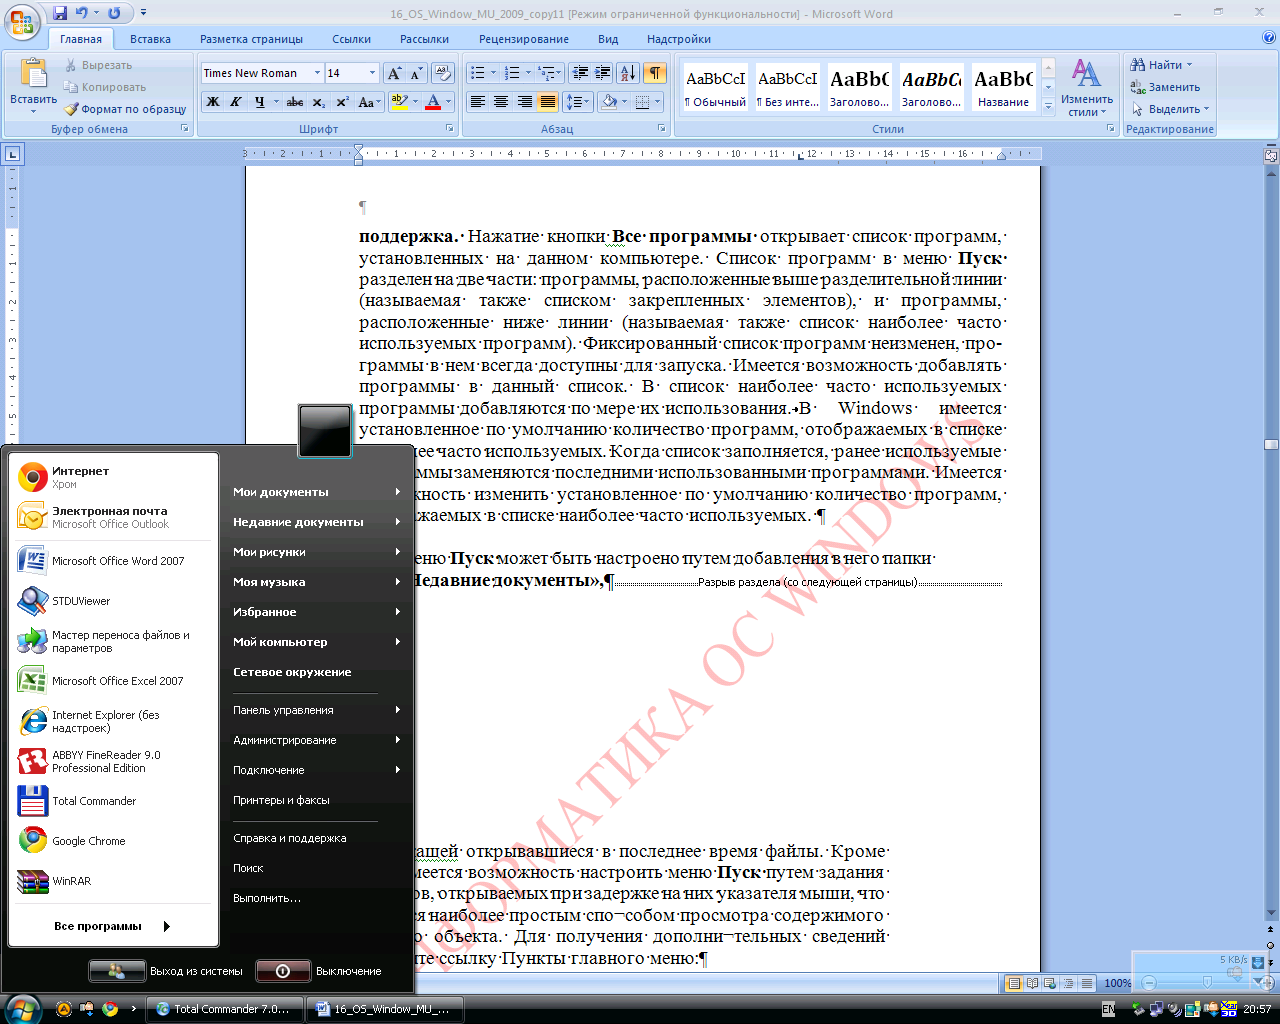This screenshot has width=1280, height=1024.
Task: Open the Ссылки ribbon tab
Action: tap(351, 39)
